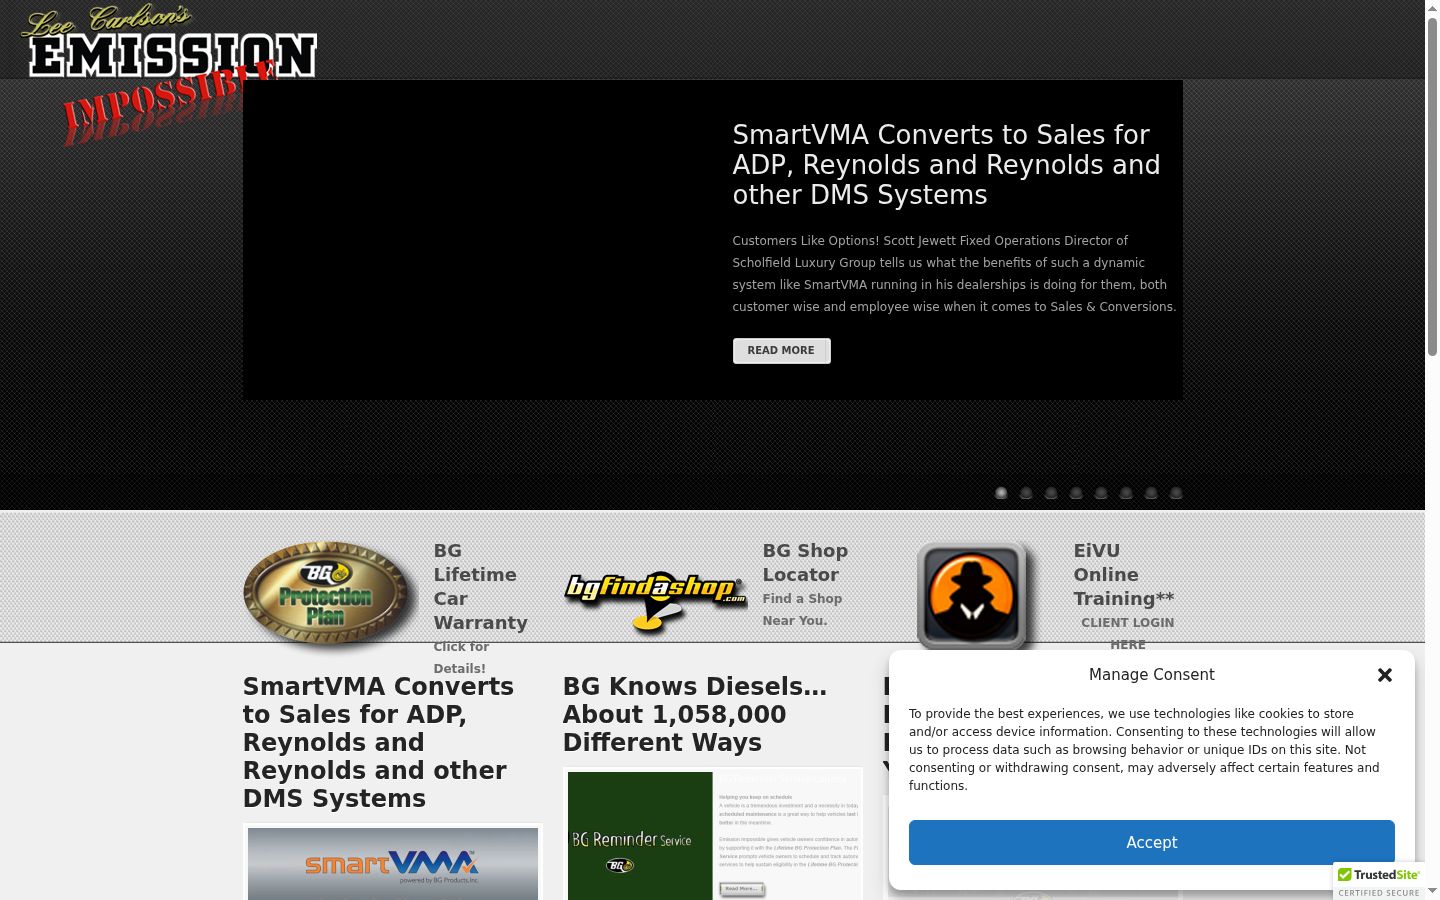Click the CLIENT LOGIN HERE text

pos(1127,634)
